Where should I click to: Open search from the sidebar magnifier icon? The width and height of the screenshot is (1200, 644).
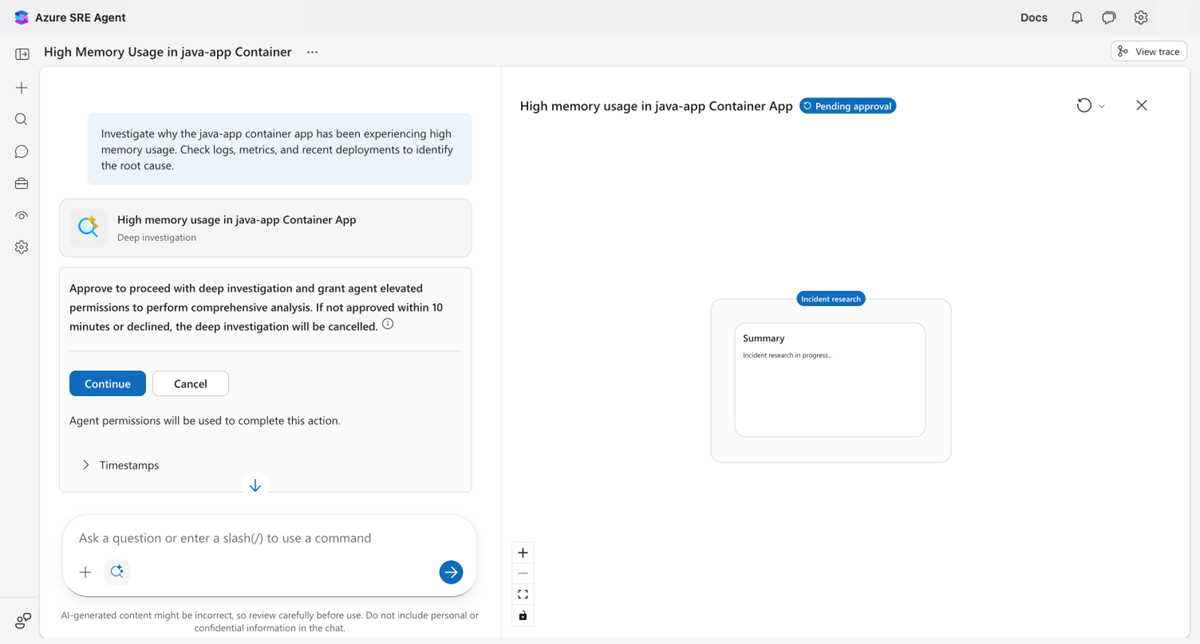22,119
